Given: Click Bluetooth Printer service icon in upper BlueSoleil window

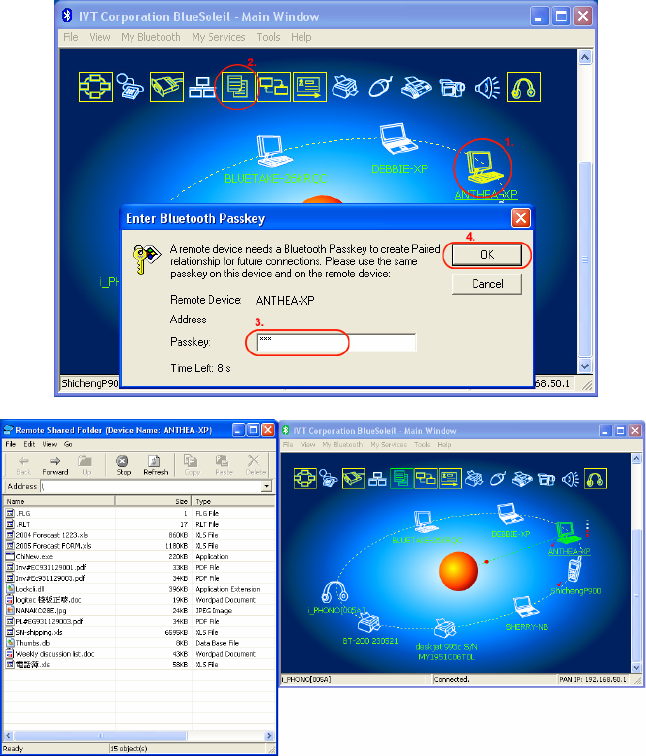Looking at the screenshot, I should (x=345, y=87).
